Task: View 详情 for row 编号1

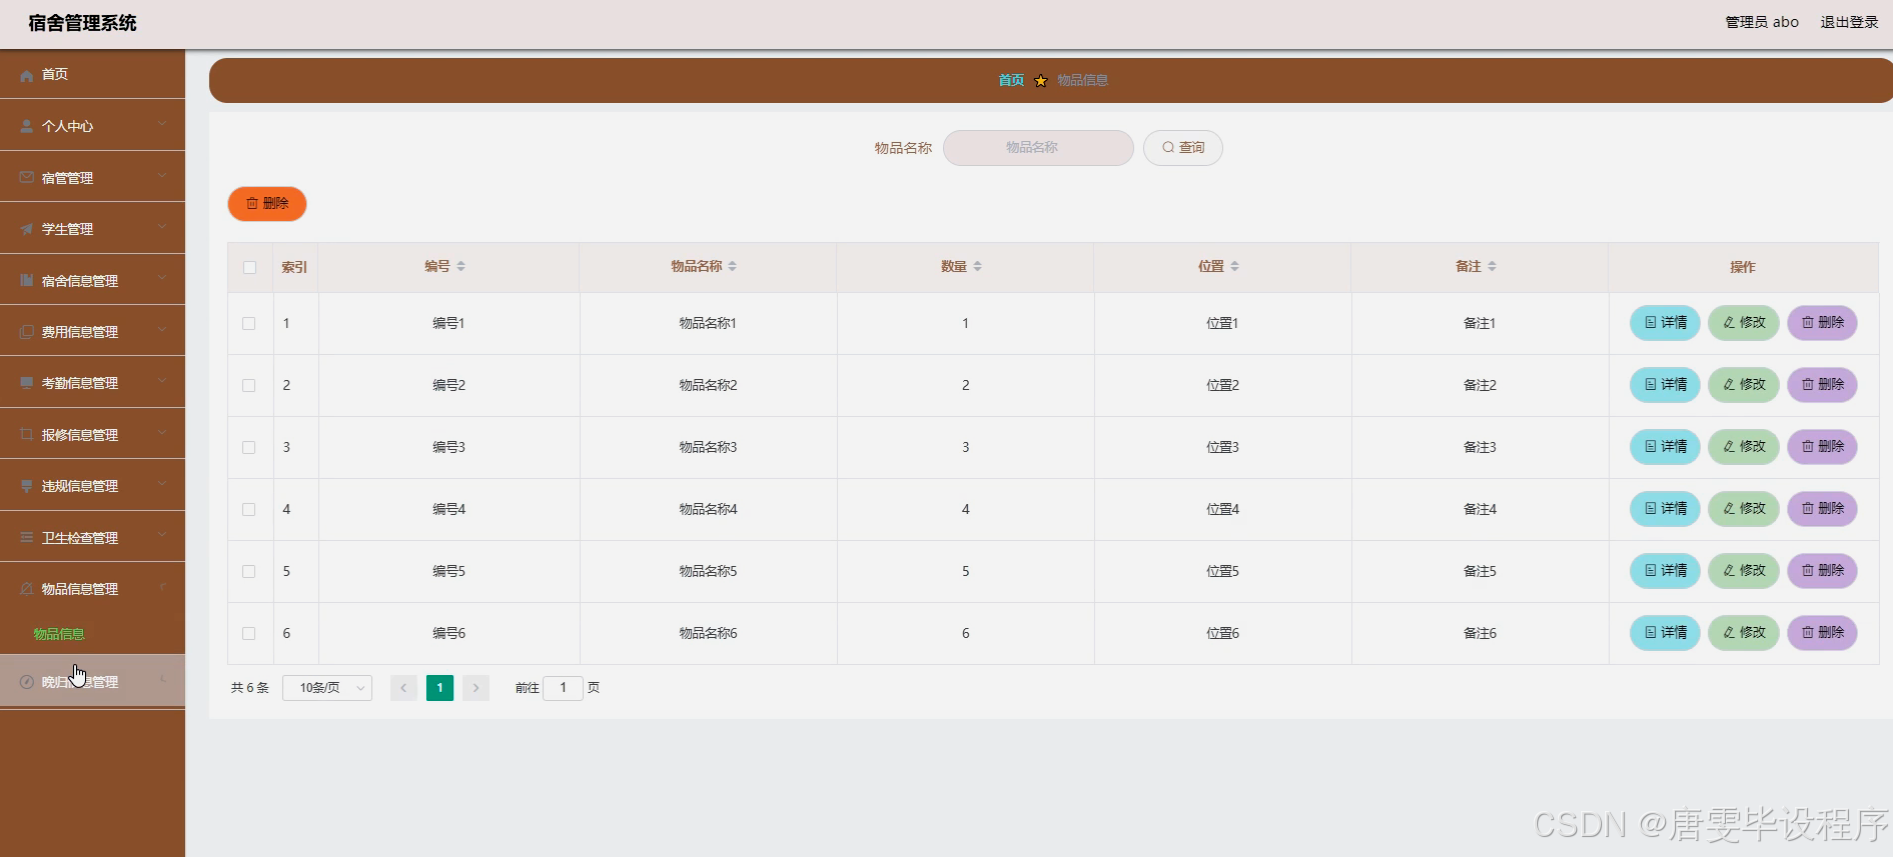Action: point(1665,323)
